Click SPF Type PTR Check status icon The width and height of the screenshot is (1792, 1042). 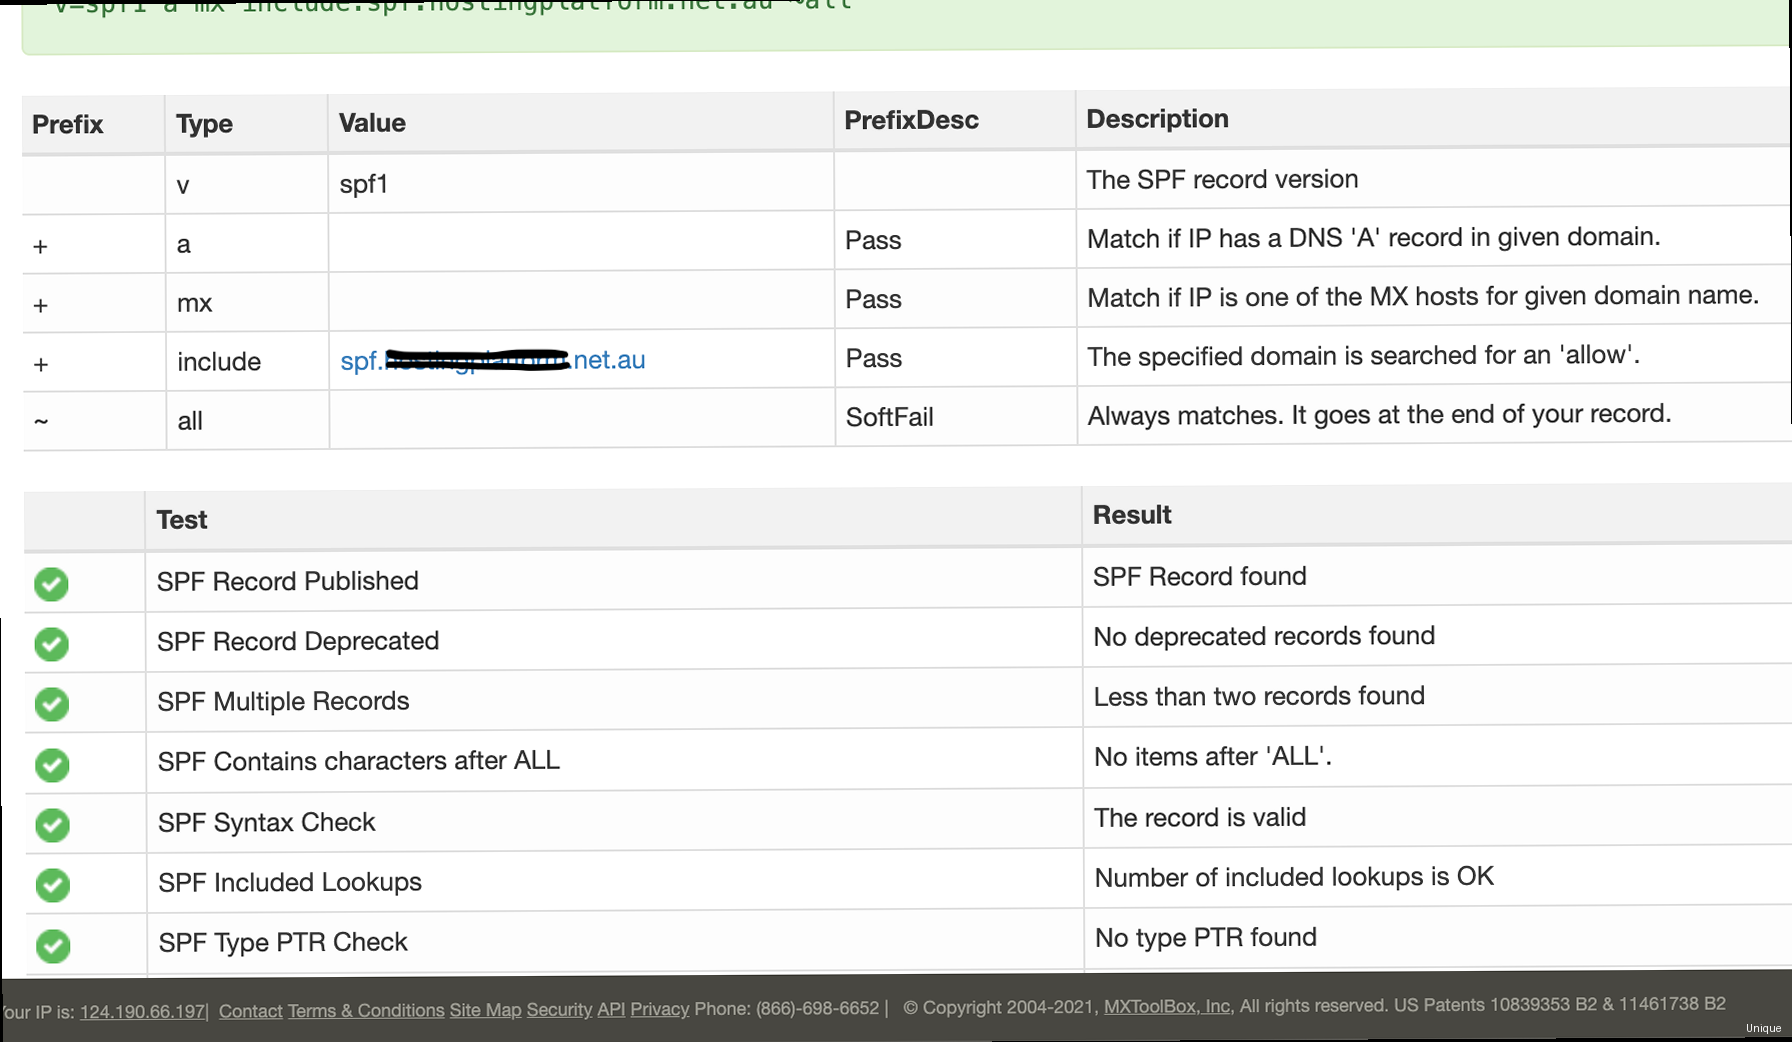point(53,945)
